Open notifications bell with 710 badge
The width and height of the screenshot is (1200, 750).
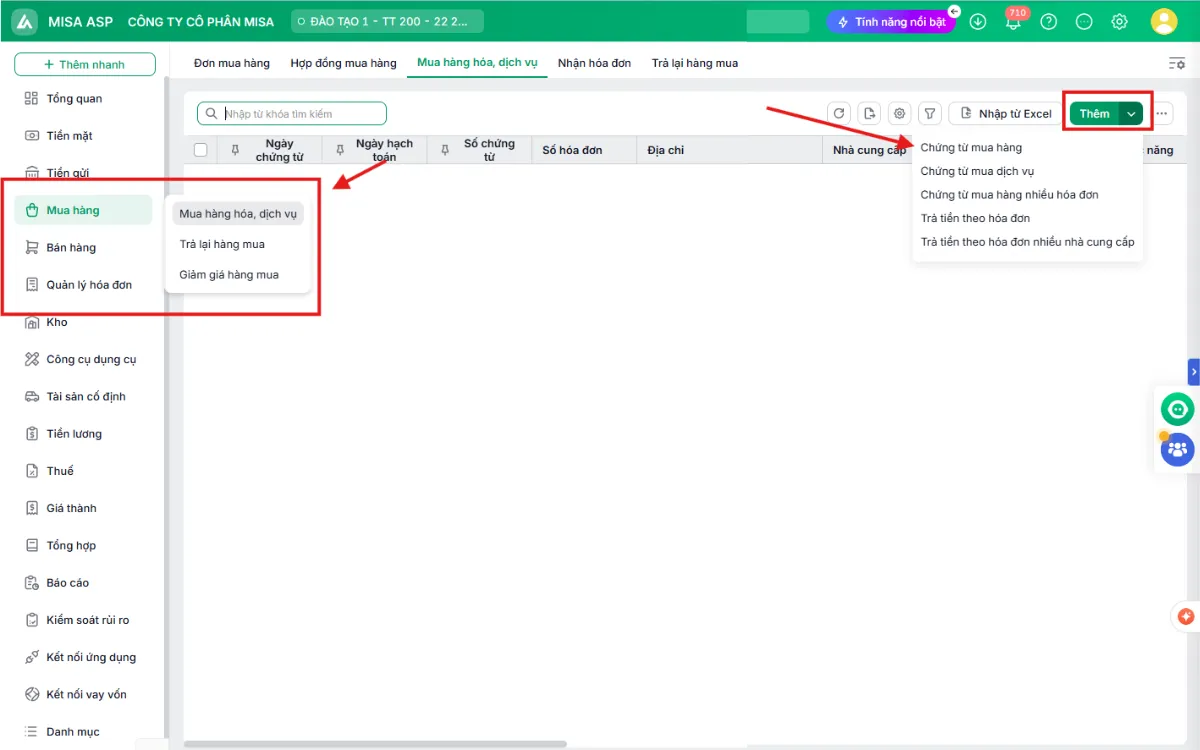point(1014,21)
